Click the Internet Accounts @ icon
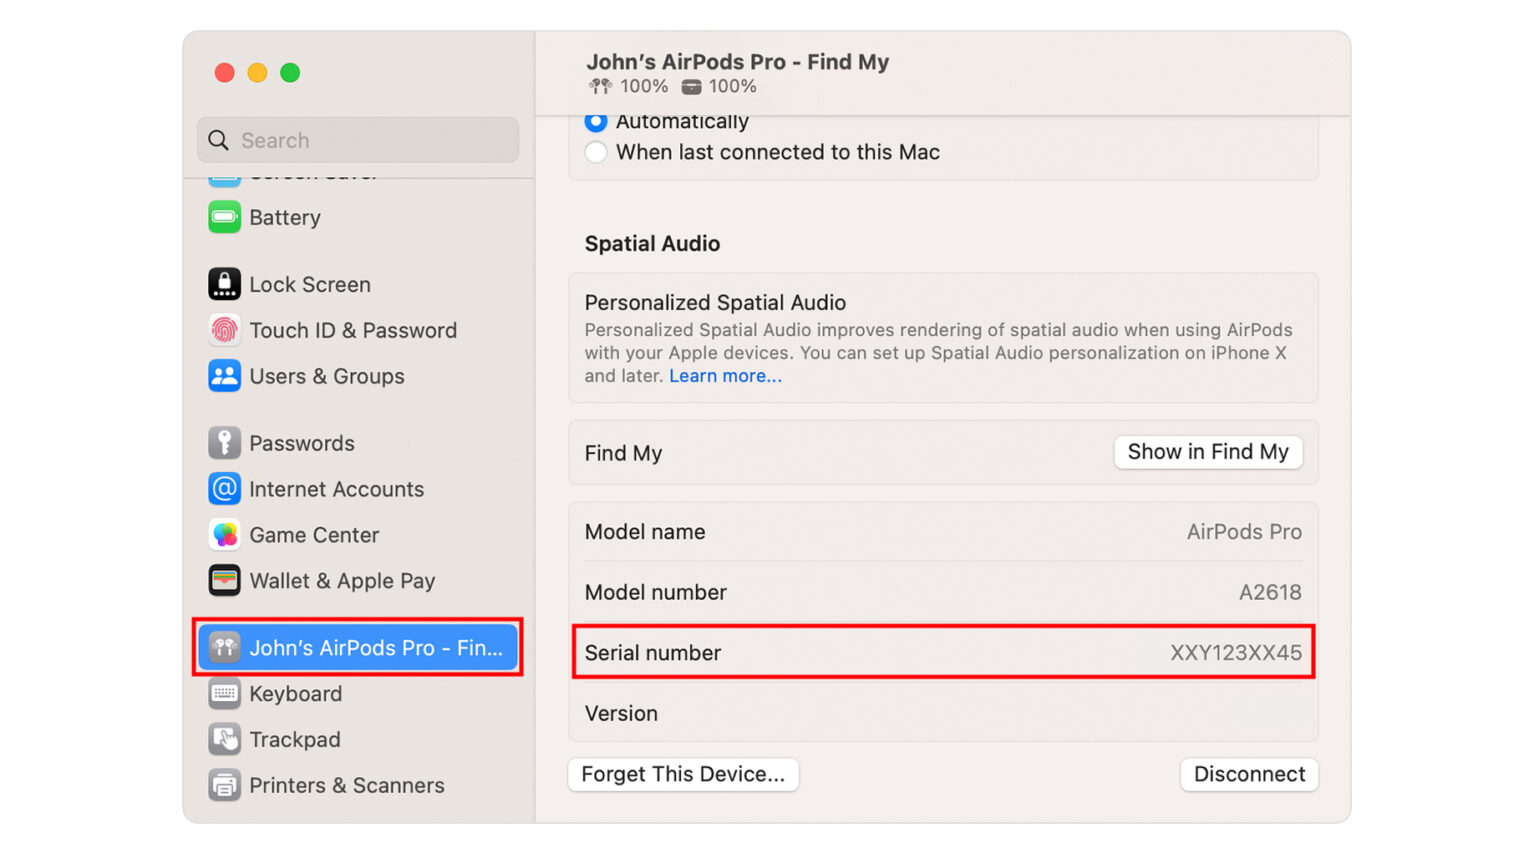Viewport: 1534px width, 864px height. (224, 489)
